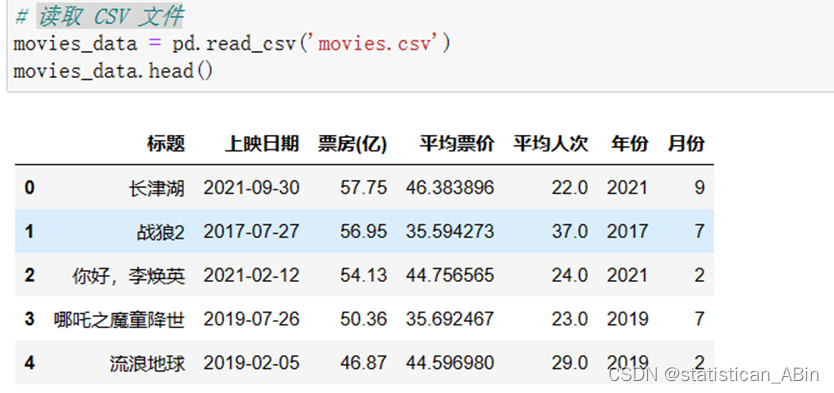Click the date cell 2021-09-30
This screenshot has width=834, height=393.
[252, 188]
